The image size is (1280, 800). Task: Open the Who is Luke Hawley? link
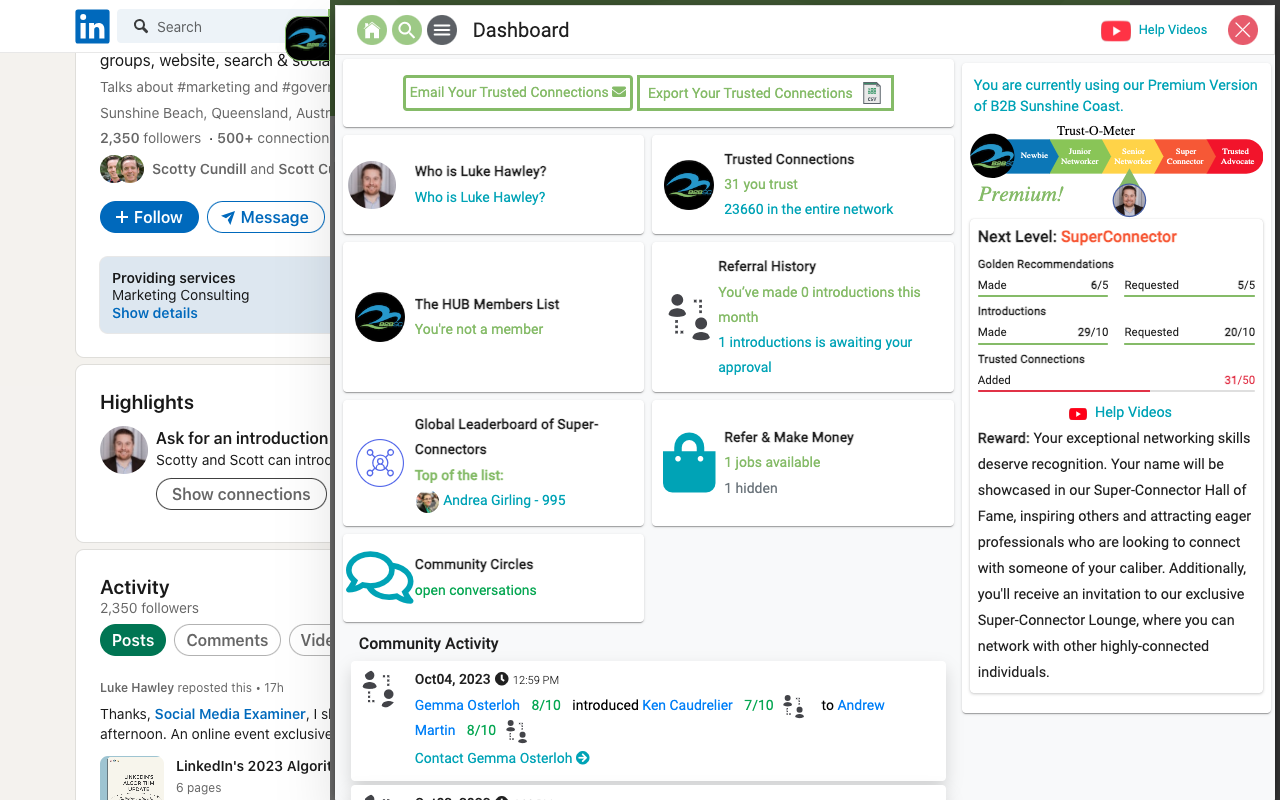pos(480,197)
